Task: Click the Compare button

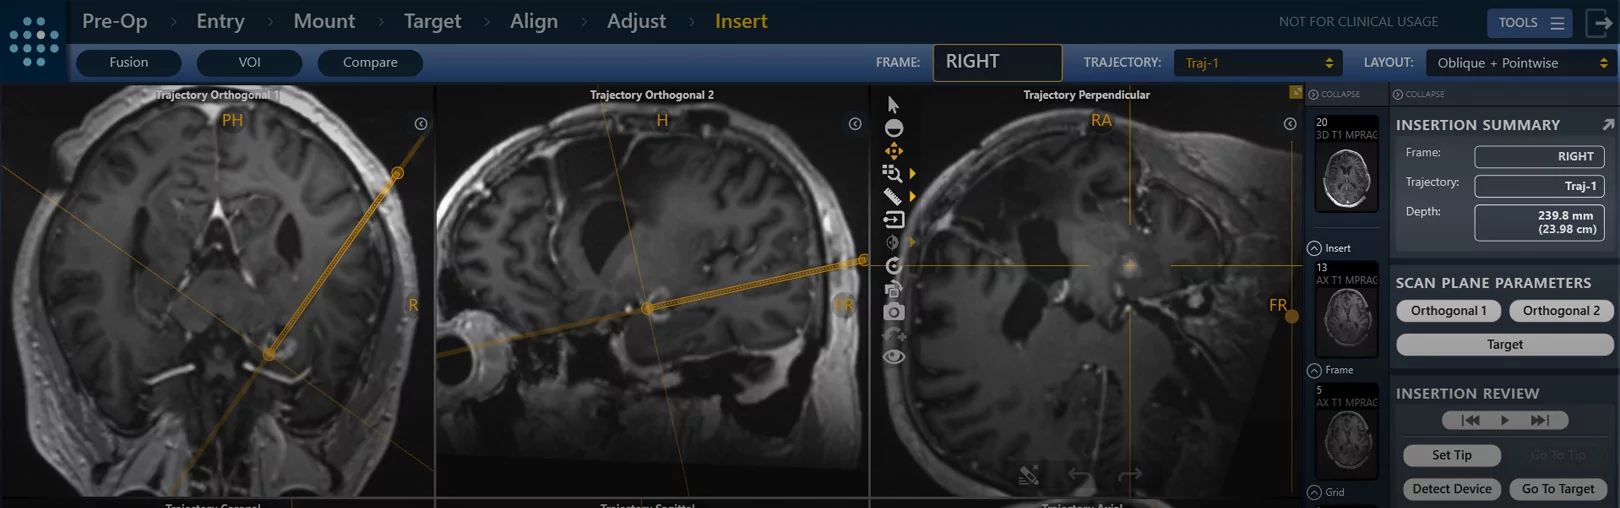Action: click(x=370, y=62)
